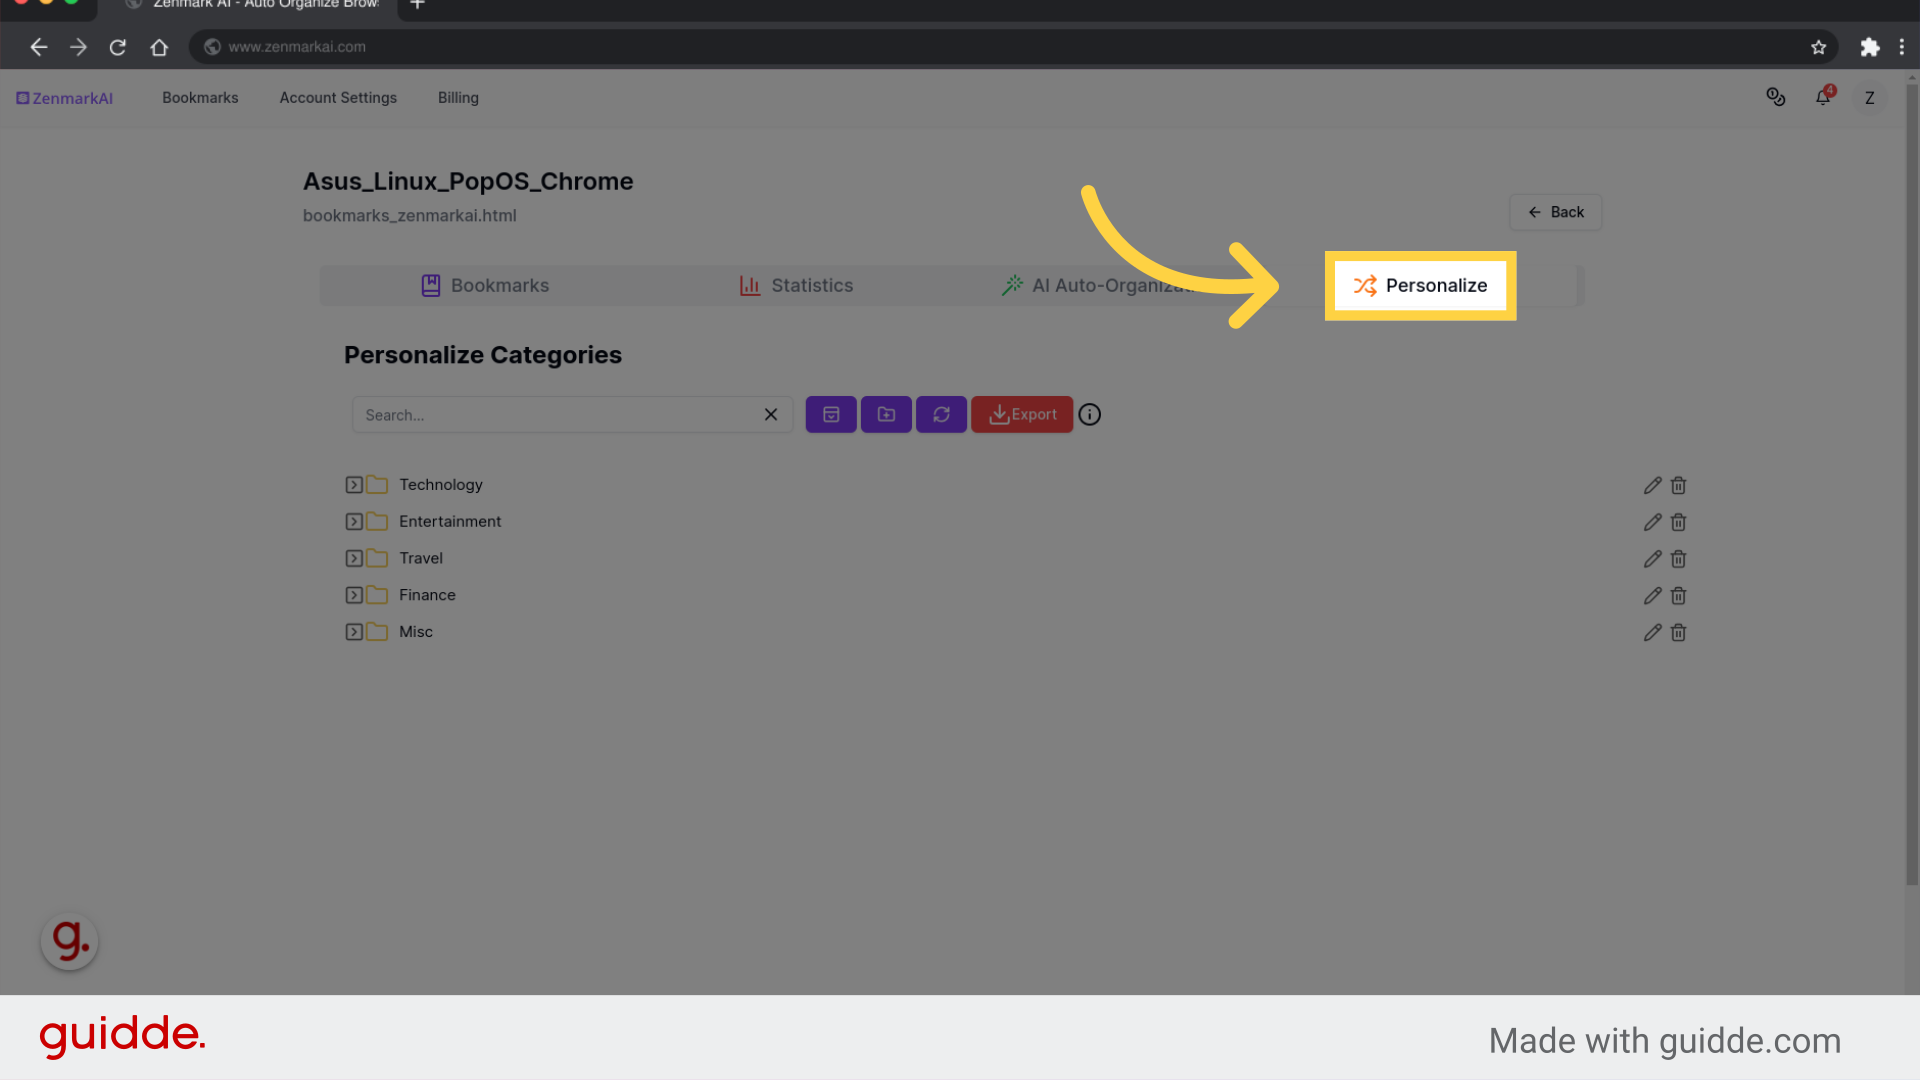Image resolution: width=1920 pixels, height=1080 pixels.
Task: Click the bookmarks_zenmarkai.html file name
Action: [409, 215]
